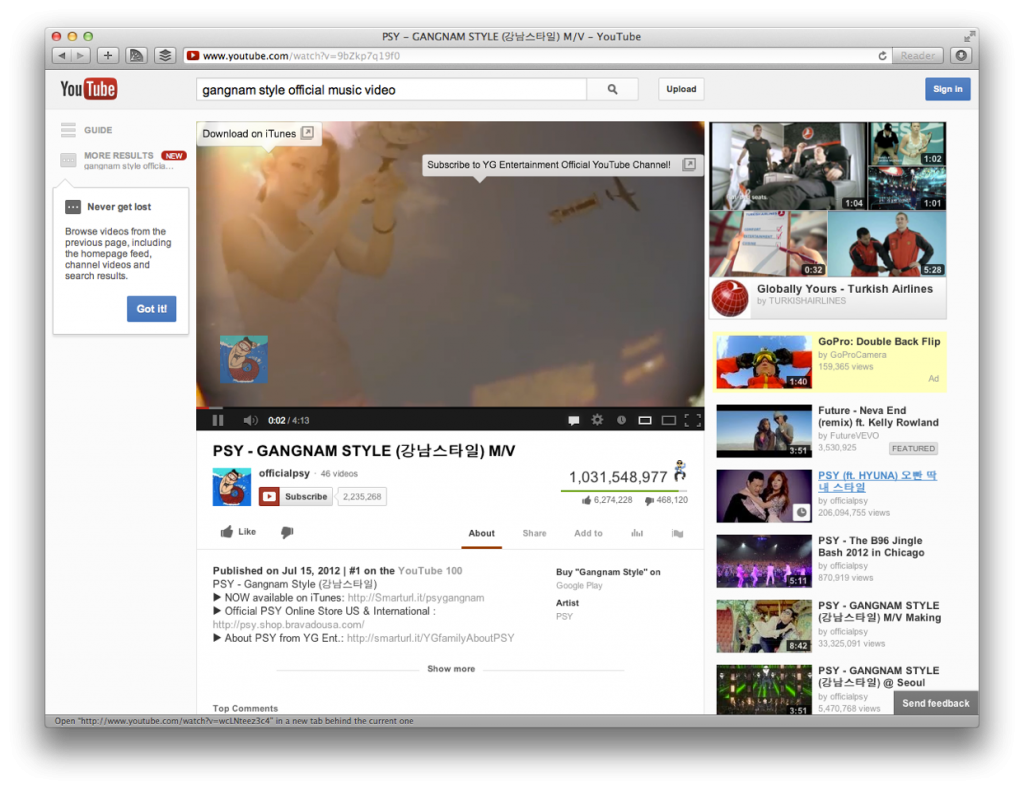Screen dimensions: 1024x790
Task: Open the statistics tab icon
Action: click(x=637, y=533)
